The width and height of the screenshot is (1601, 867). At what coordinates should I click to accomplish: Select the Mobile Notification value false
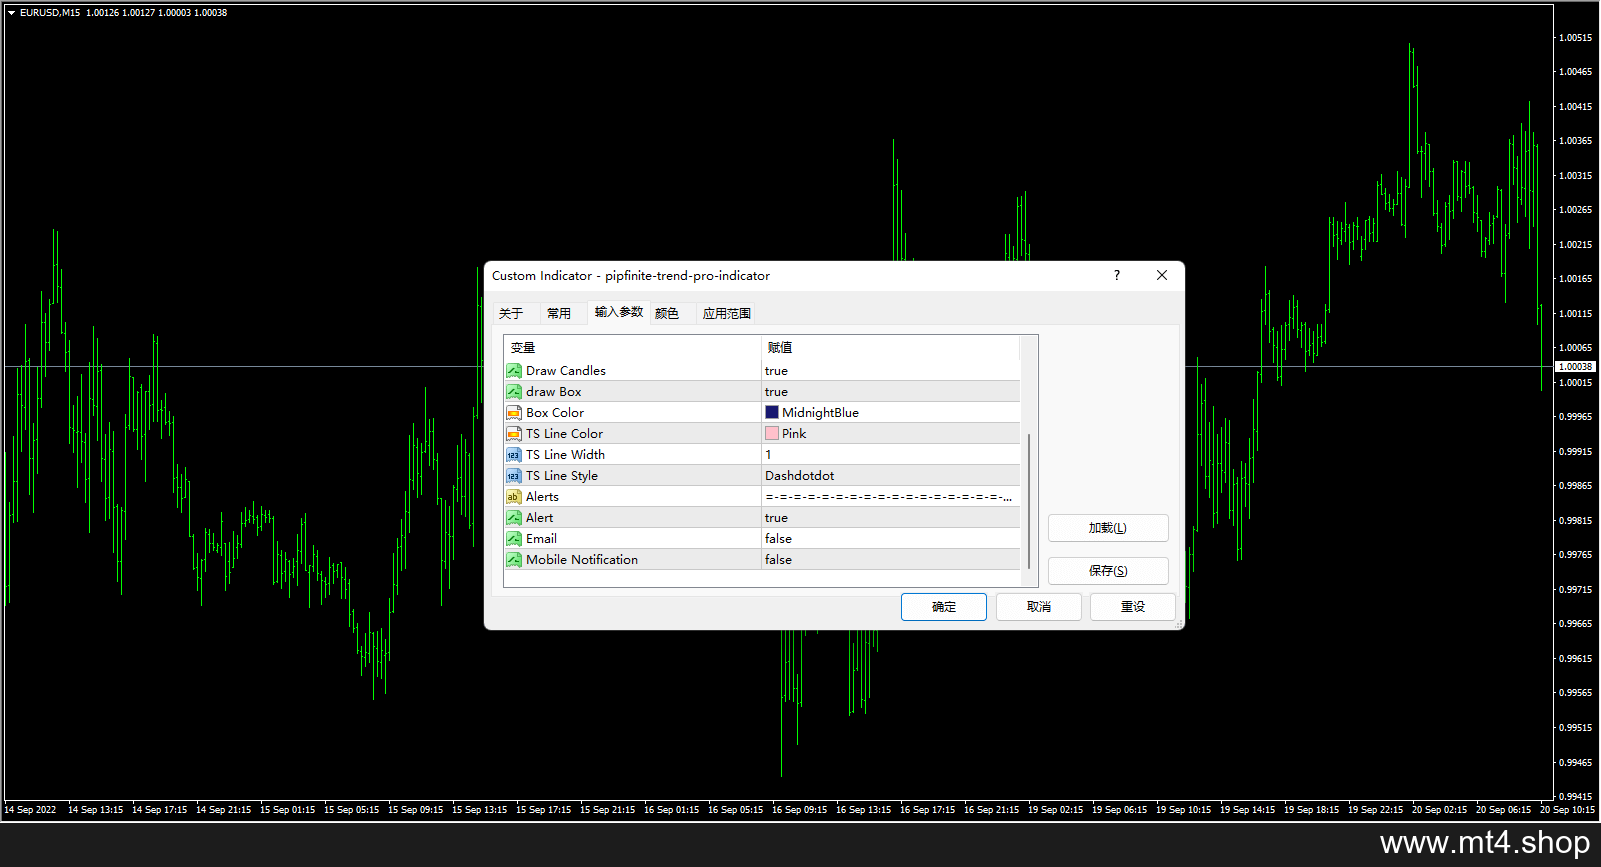pyautogui.click(x=778, y=560)
